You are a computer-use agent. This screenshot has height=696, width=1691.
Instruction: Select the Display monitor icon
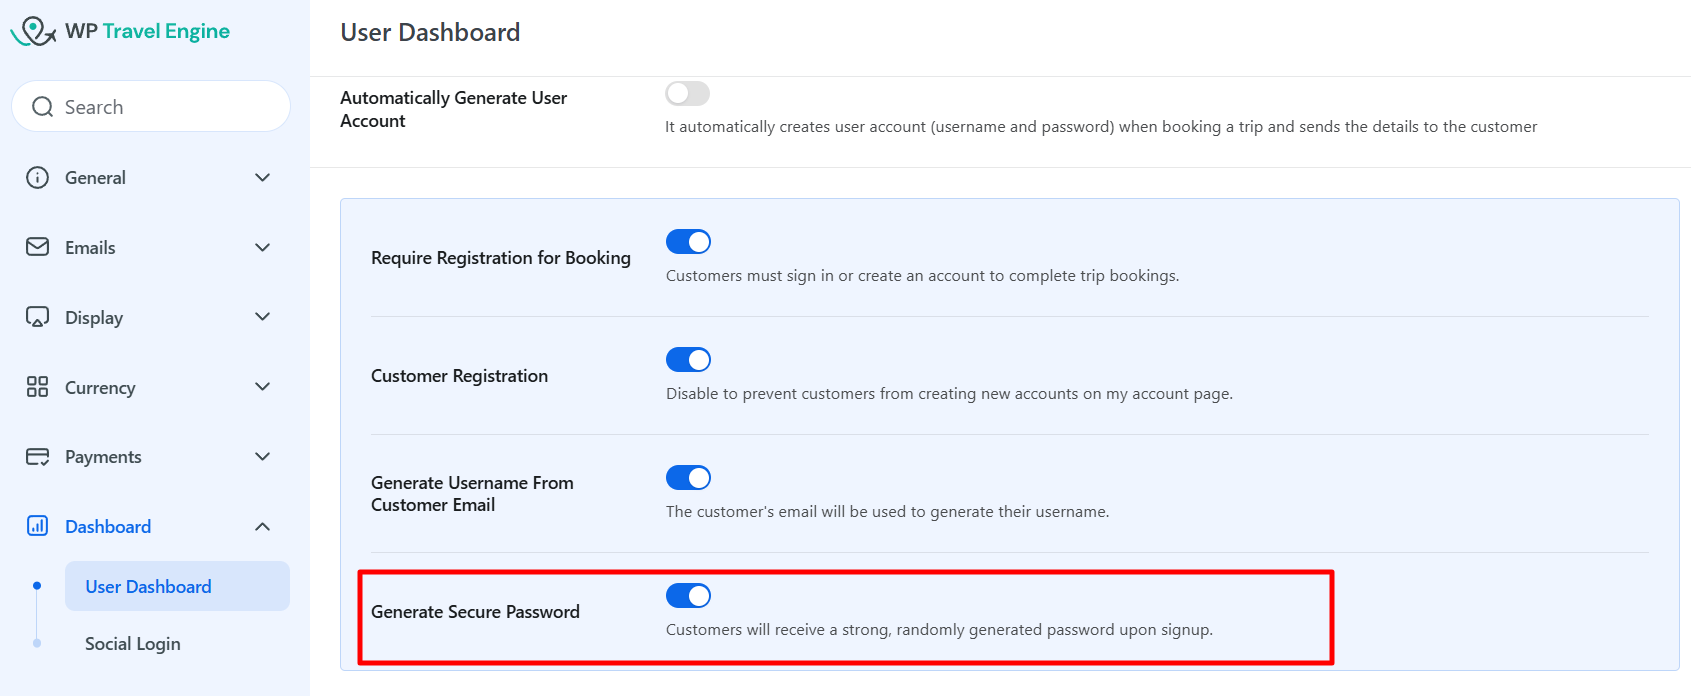37,317
